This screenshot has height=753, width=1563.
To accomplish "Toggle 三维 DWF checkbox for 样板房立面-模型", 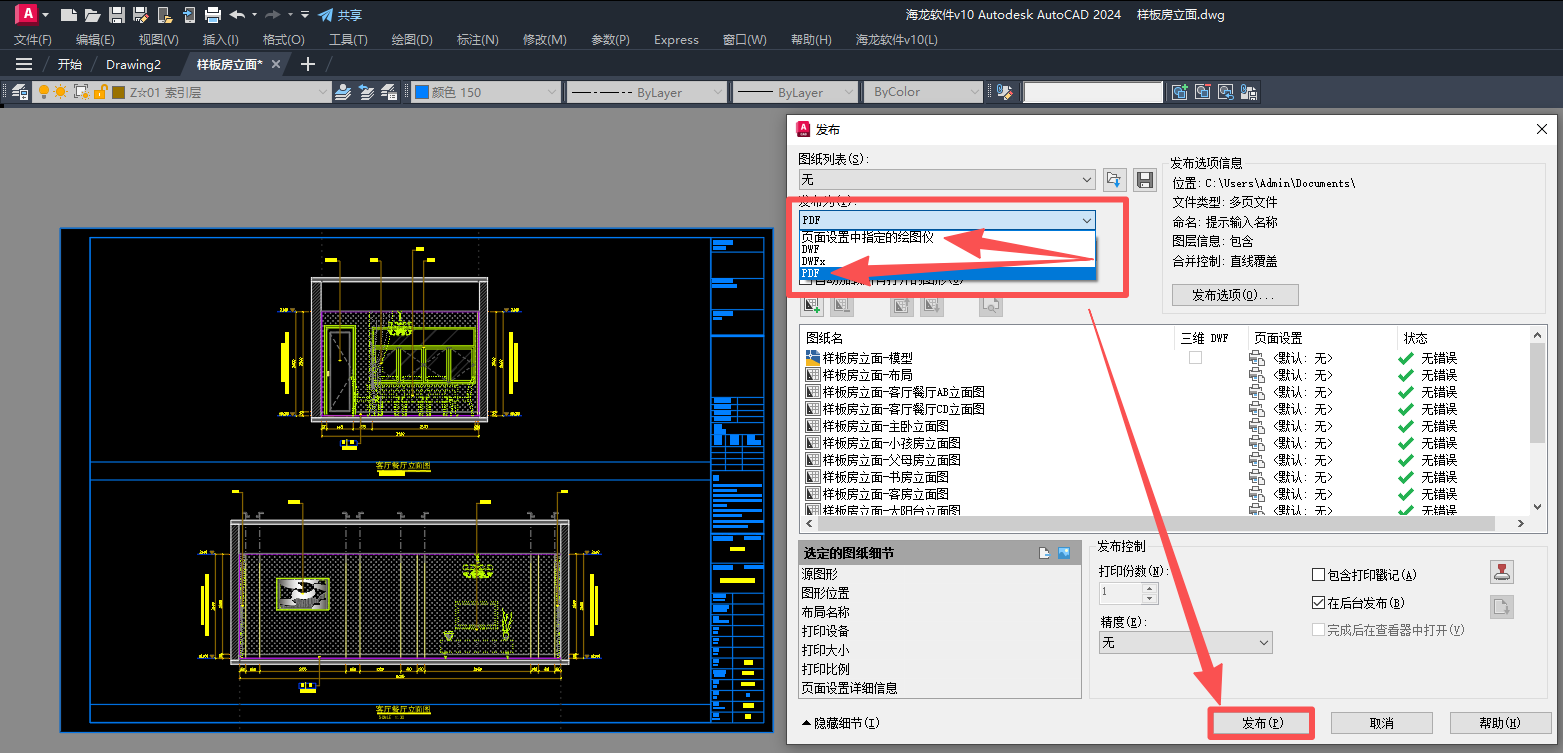I will point(1195,358).
